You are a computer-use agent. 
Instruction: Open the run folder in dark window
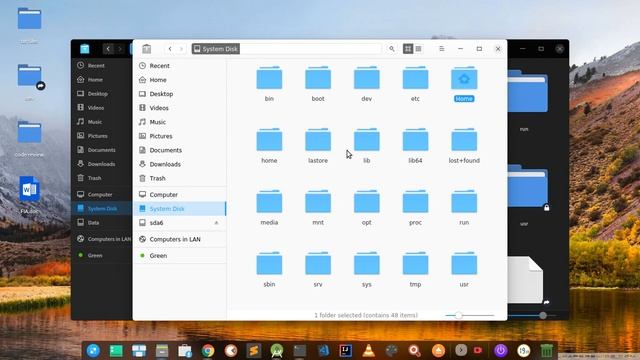click(x=527, y=91)
